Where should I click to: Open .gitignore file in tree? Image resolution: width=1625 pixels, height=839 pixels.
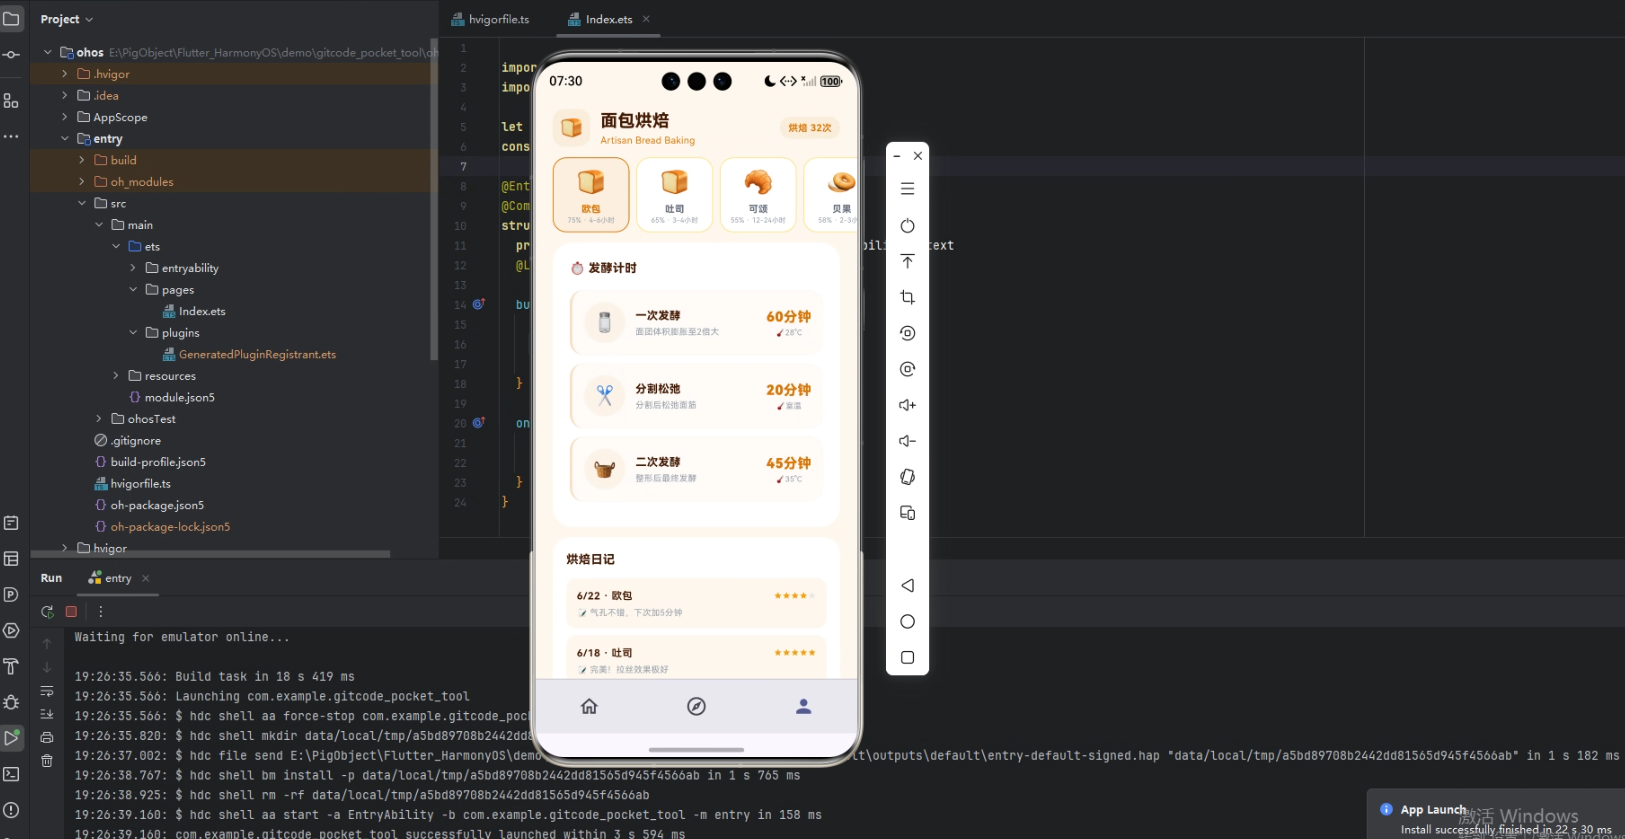pyautogui.click(x=127, y=440)
